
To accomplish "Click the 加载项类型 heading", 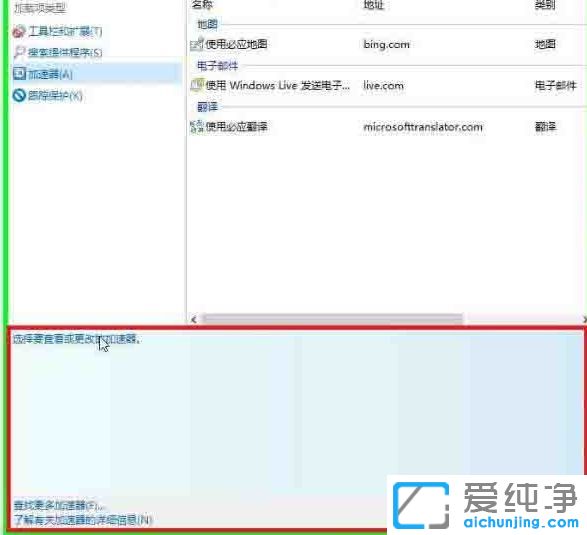I will [x=40, y=8].
